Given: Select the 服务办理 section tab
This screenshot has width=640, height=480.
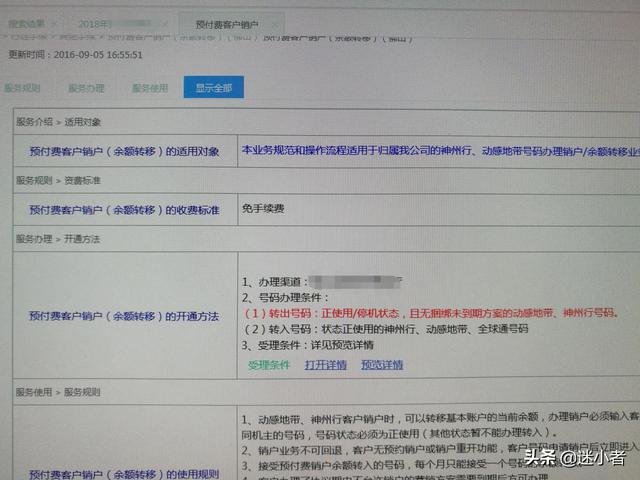Looking at the screenshot, I should [x=86, y=88].
